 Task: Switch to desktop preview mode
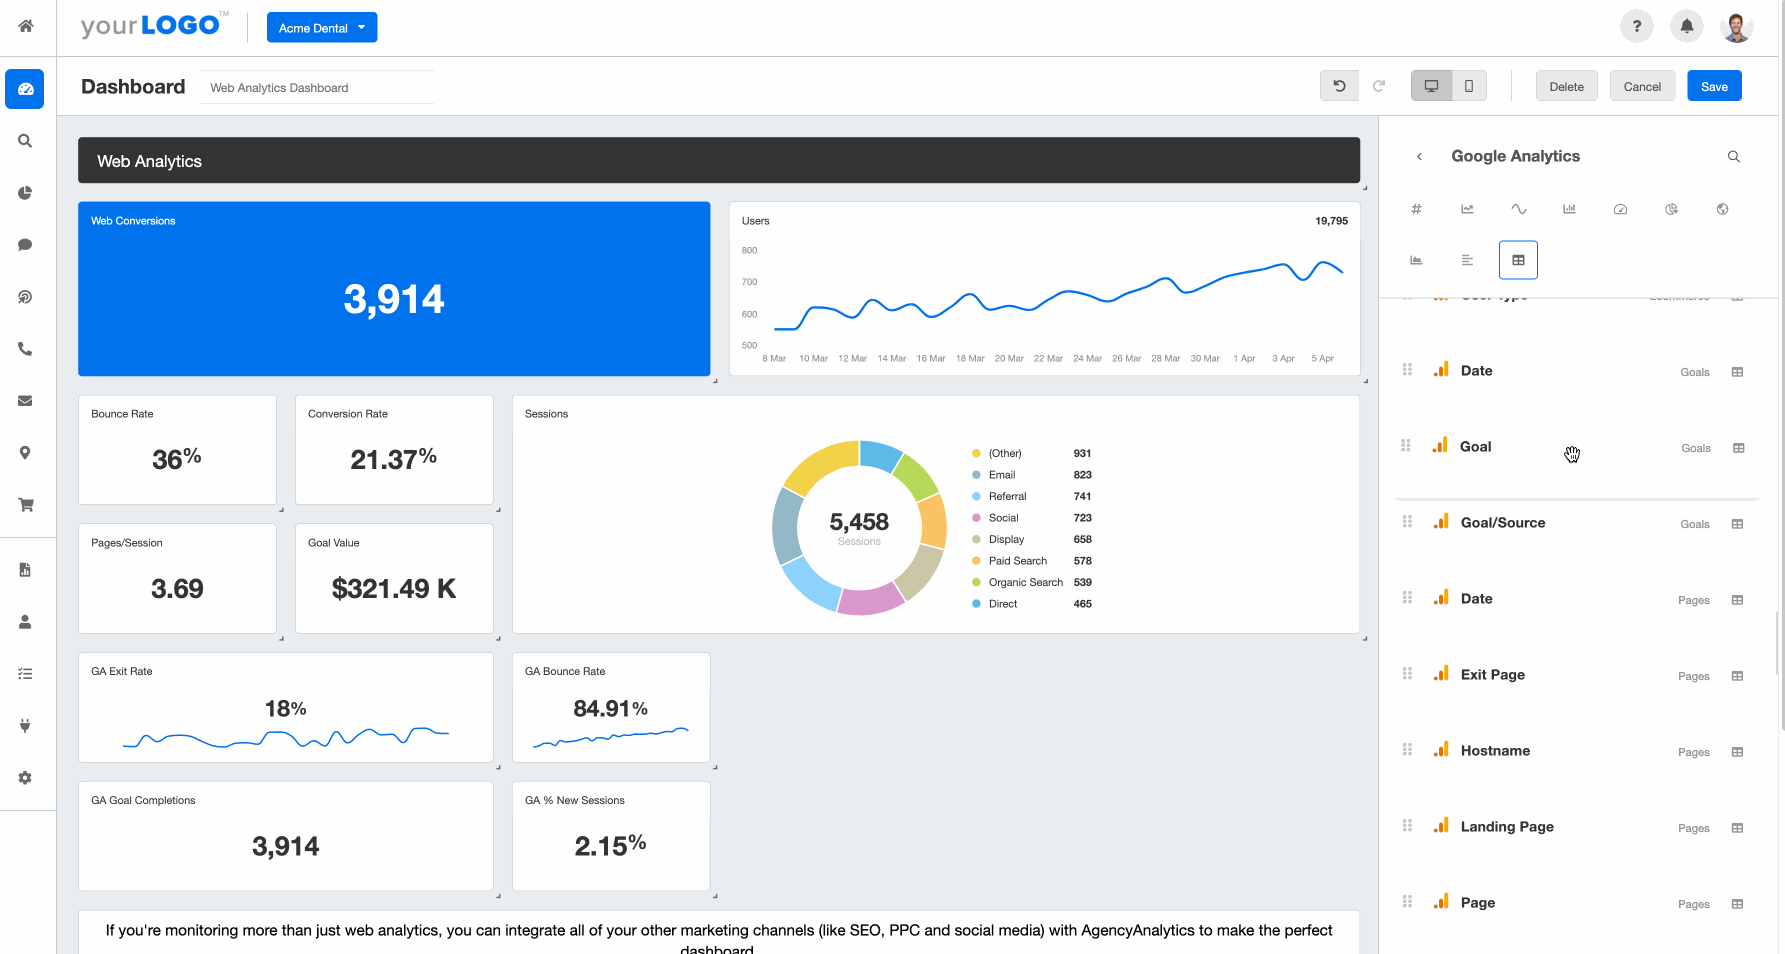click(1431, 85)
